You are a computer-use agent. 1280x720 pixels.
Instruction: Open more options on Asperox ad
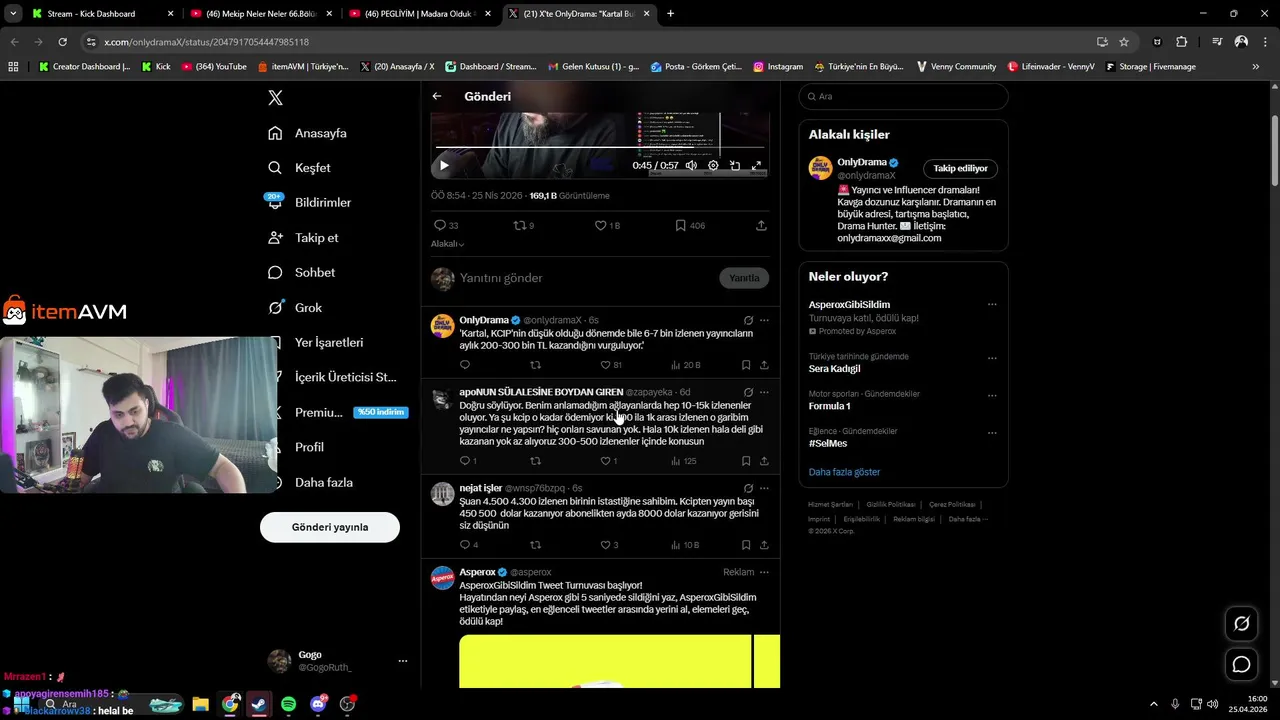764,572
